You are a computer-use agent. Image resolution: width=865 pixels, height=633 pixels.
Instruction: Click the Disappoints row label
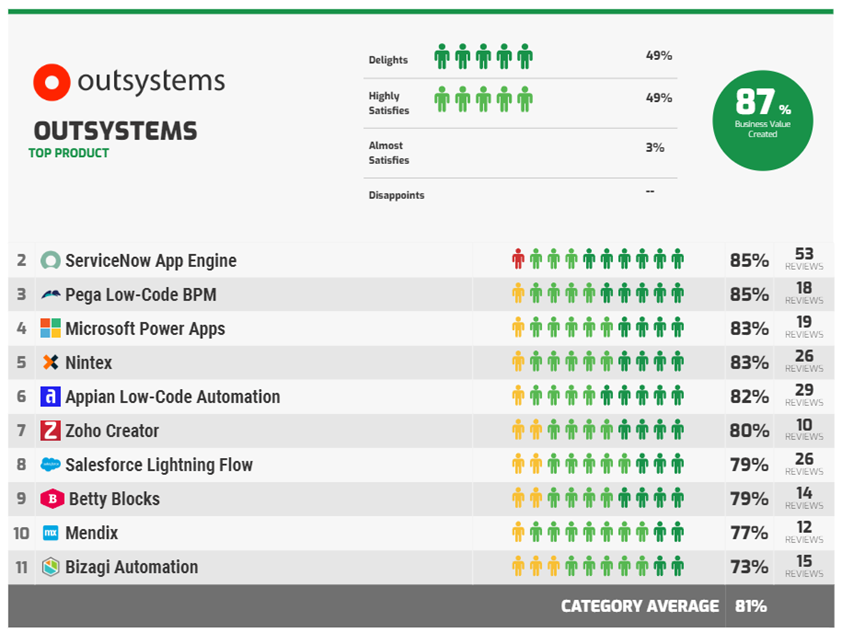pos(396,195)
